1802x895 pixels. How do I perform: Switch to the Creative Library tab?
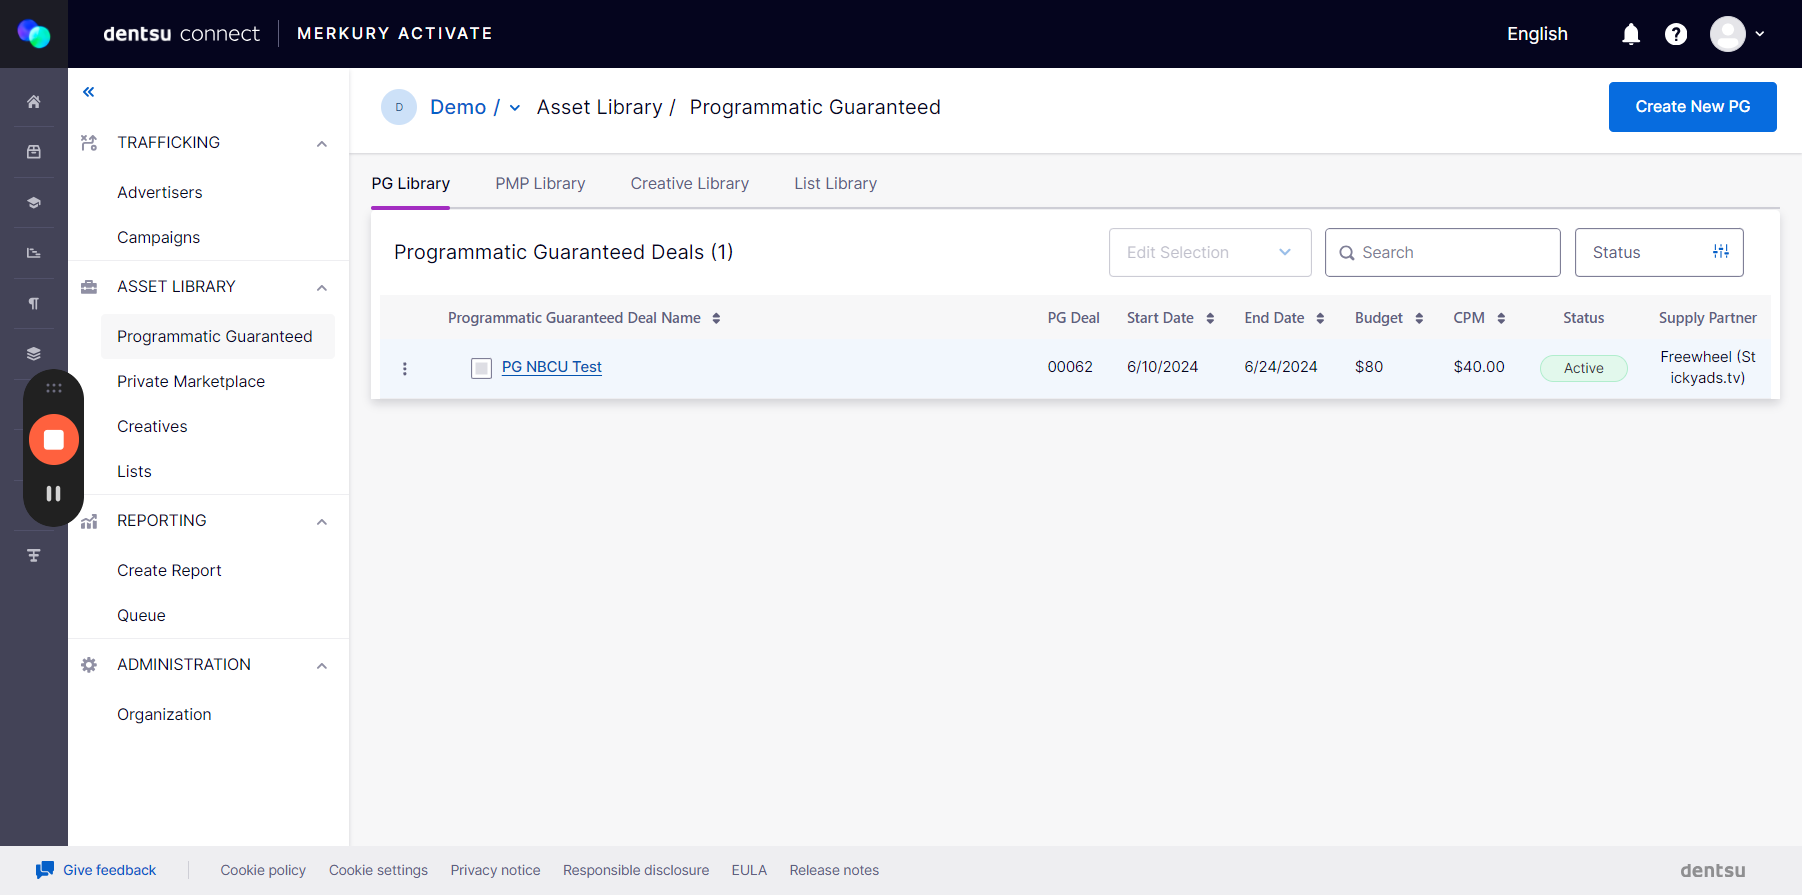click(689, 184)
